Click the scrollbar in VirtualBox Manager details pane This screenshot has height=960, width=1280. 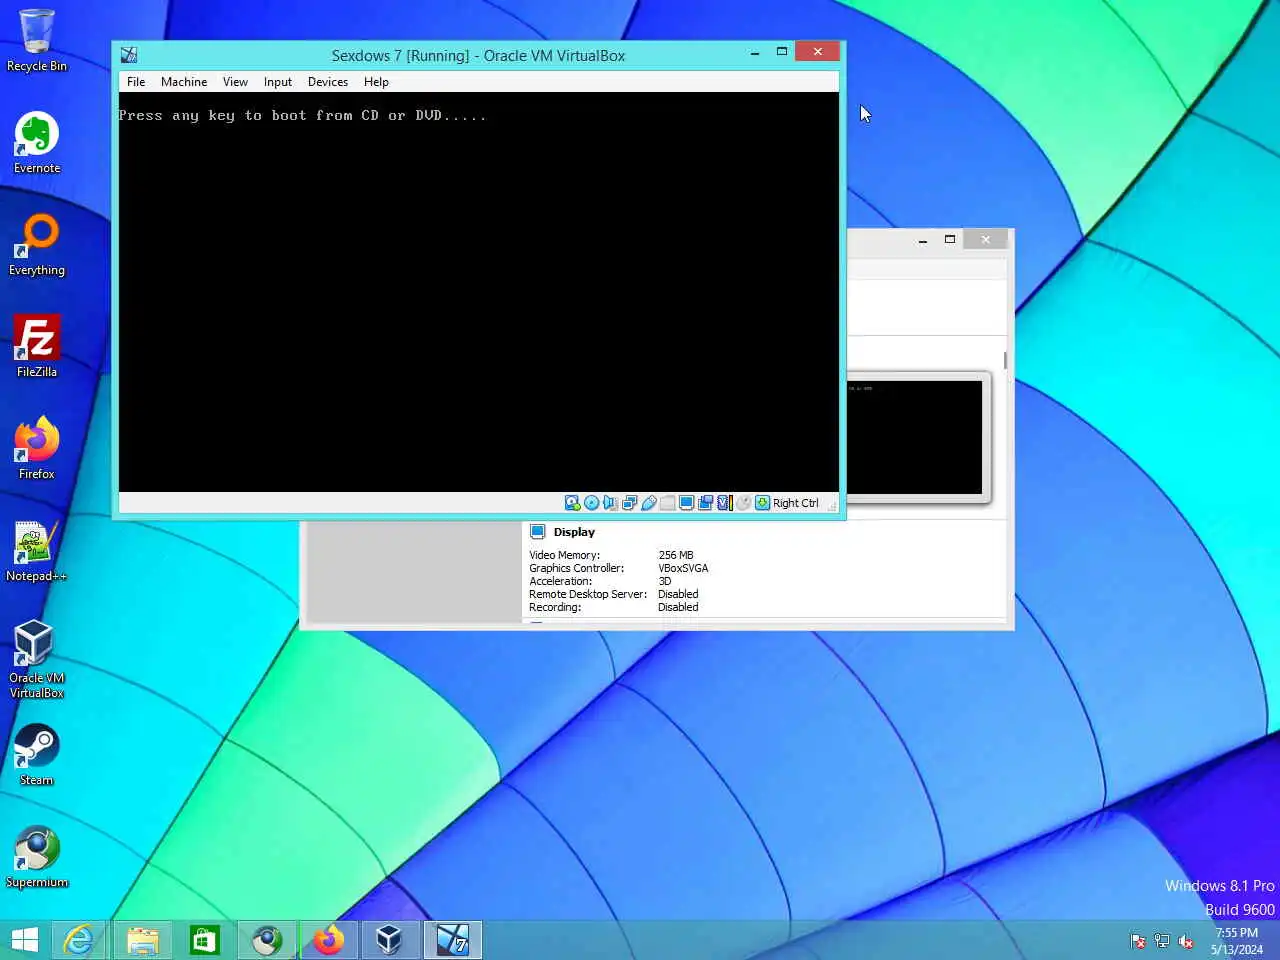[1005, 360]
